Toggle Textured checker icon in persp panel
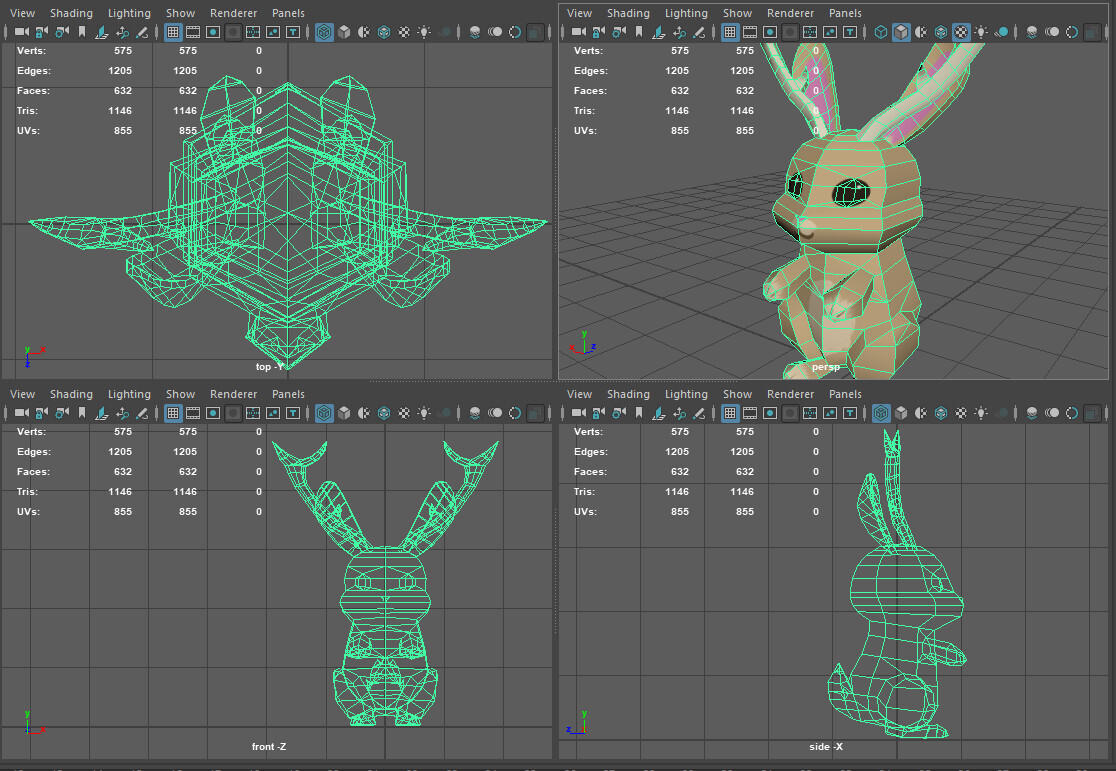Viewport: 1116px width, 771px height. [961, 32]
